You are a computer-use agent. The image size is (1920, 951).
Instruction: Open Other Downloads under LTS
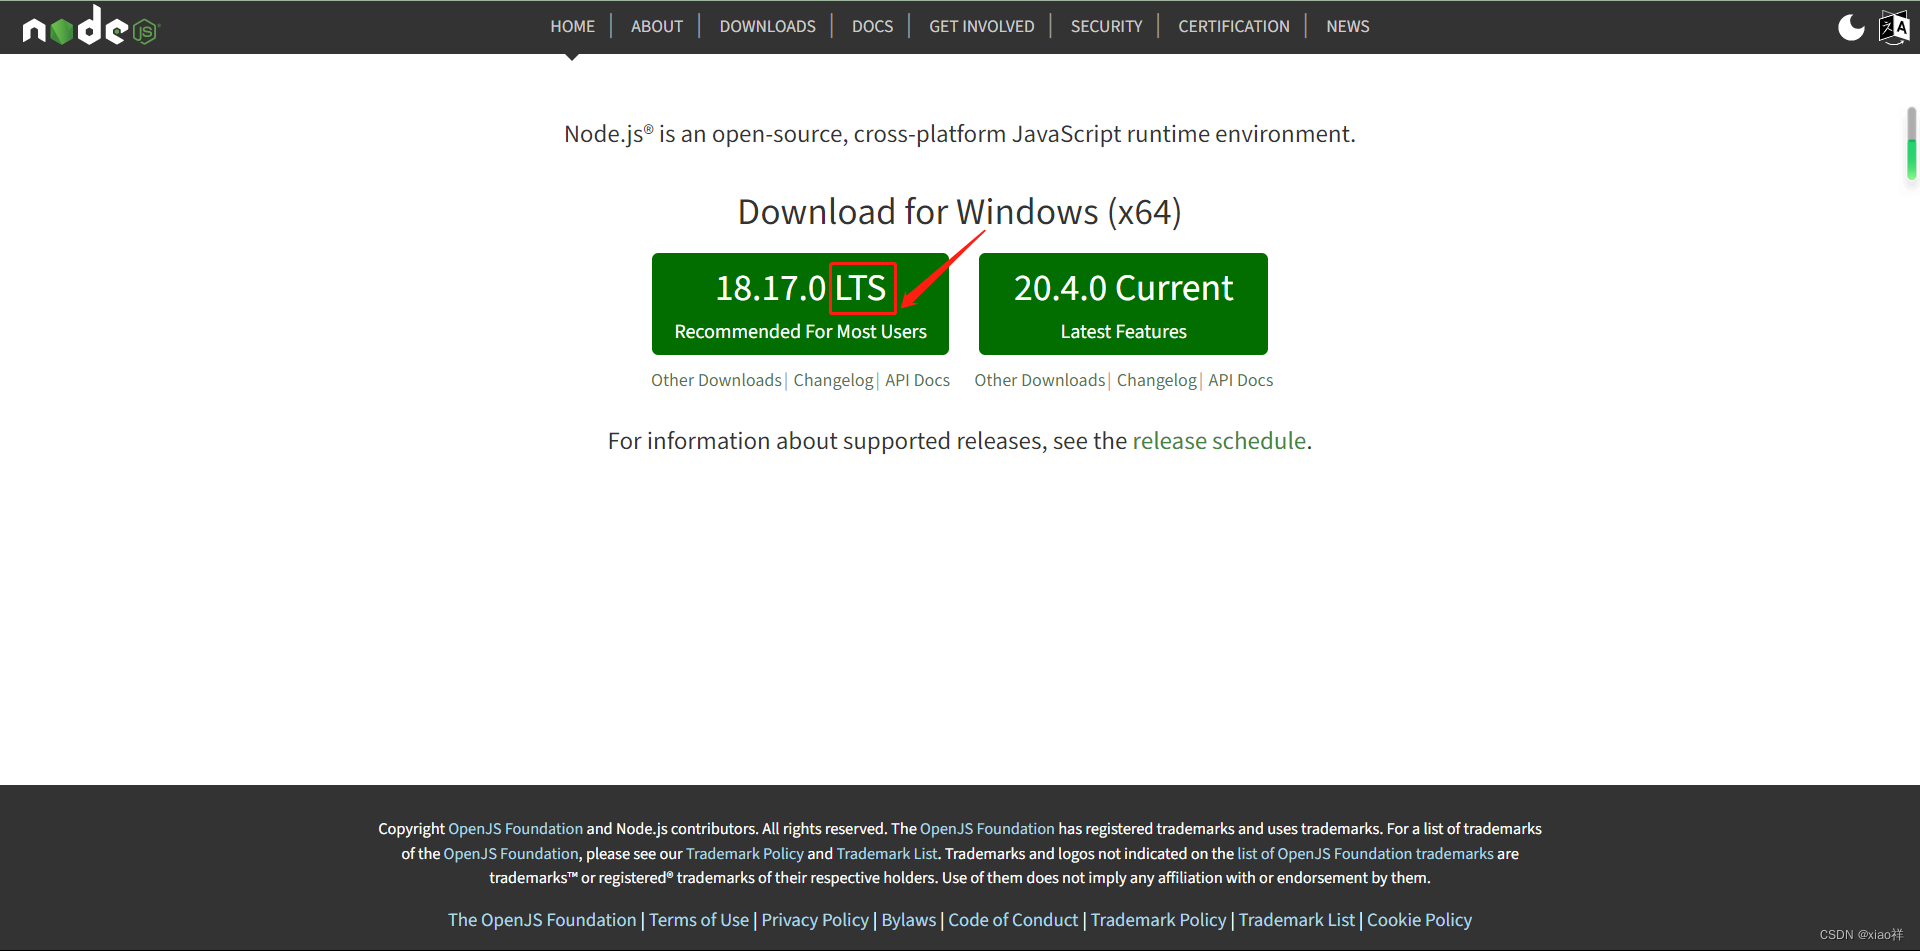(x=716, y=380)
